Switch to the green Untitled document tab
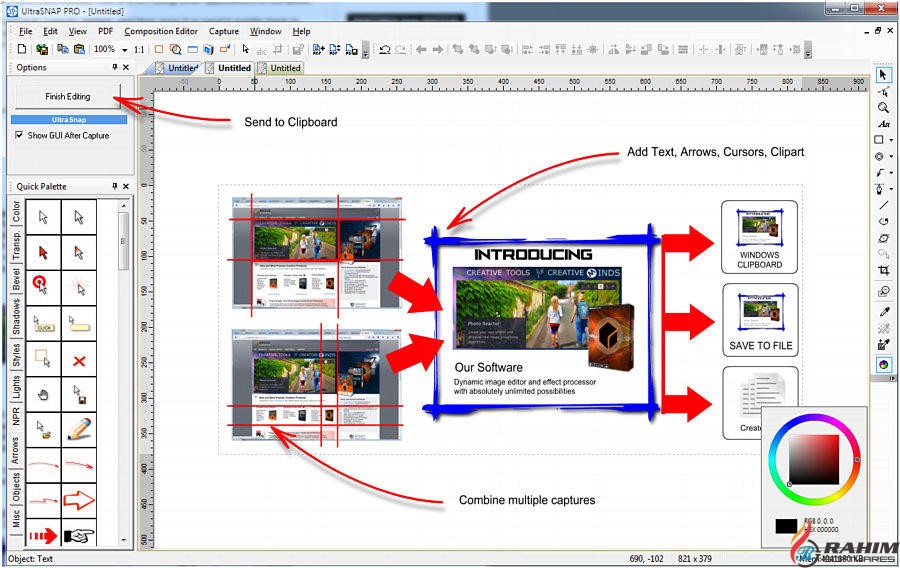This screenshot has width=900, height=568. click(280, 68)
